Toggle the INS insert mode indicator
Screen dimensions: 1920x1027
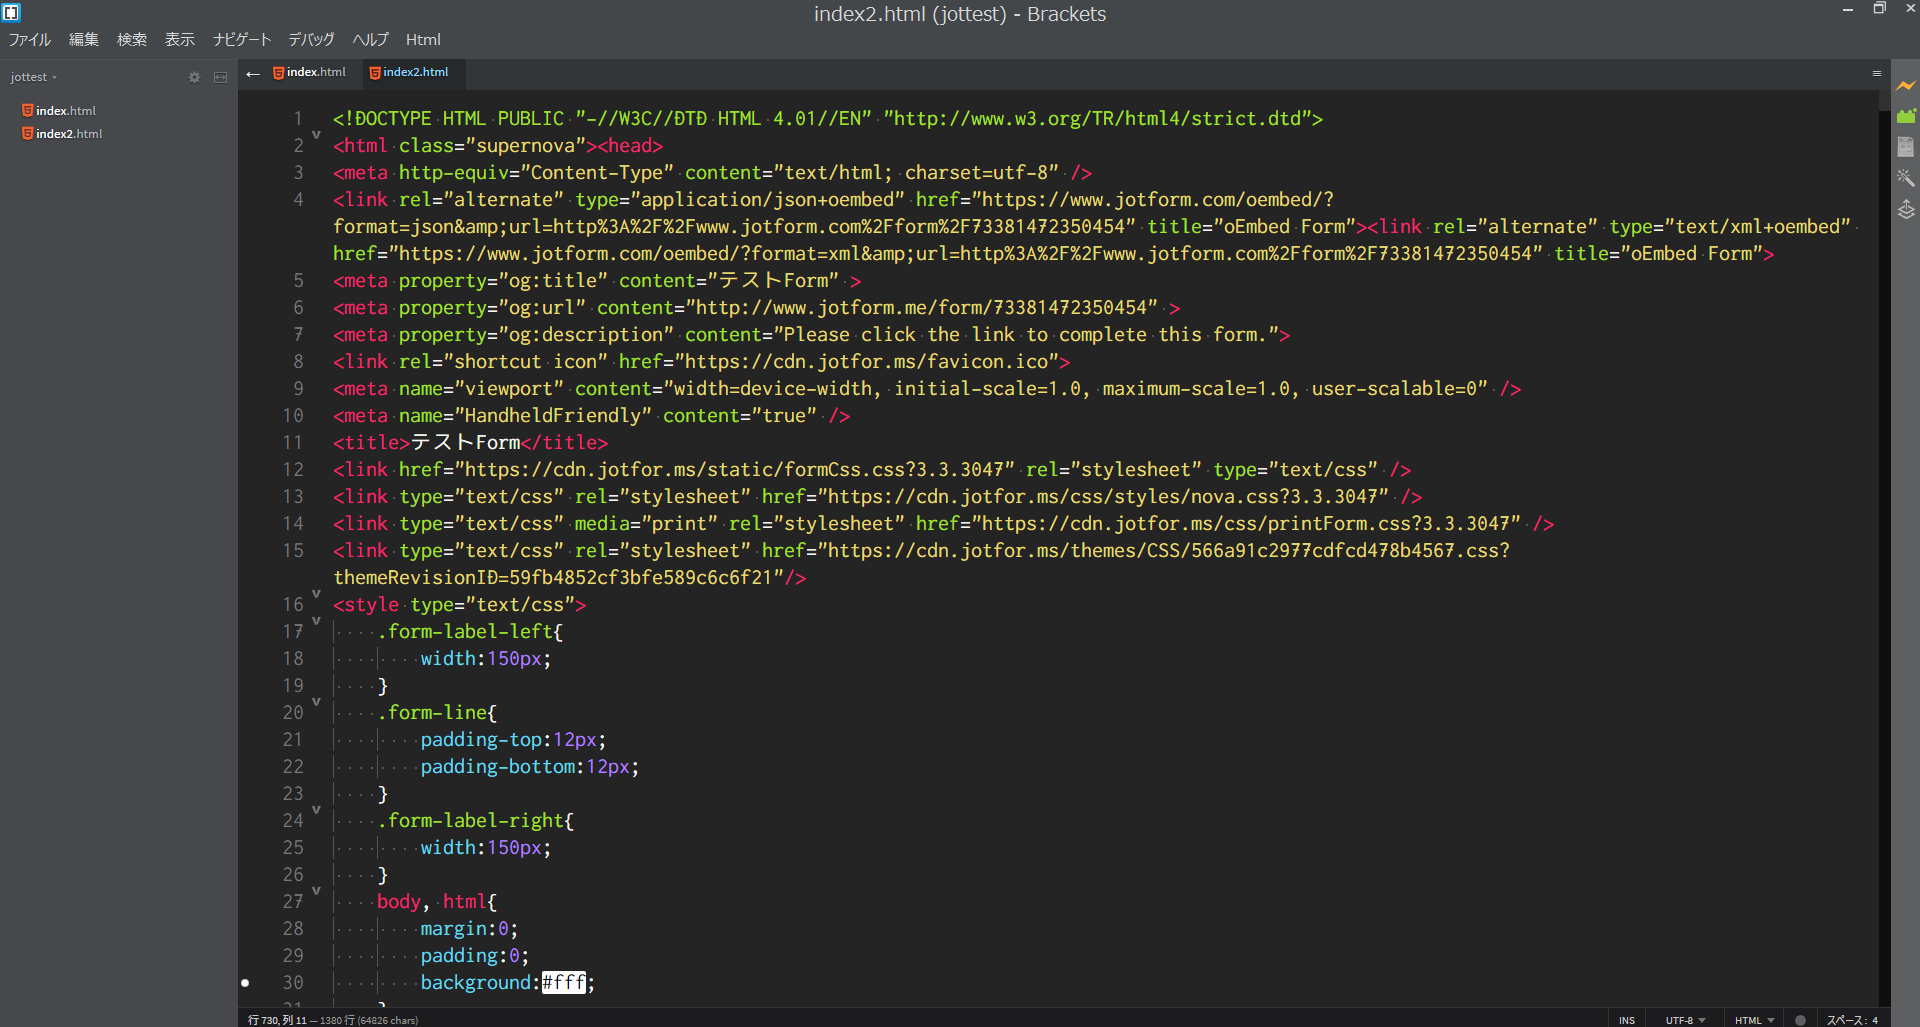click(1627, 1020)
